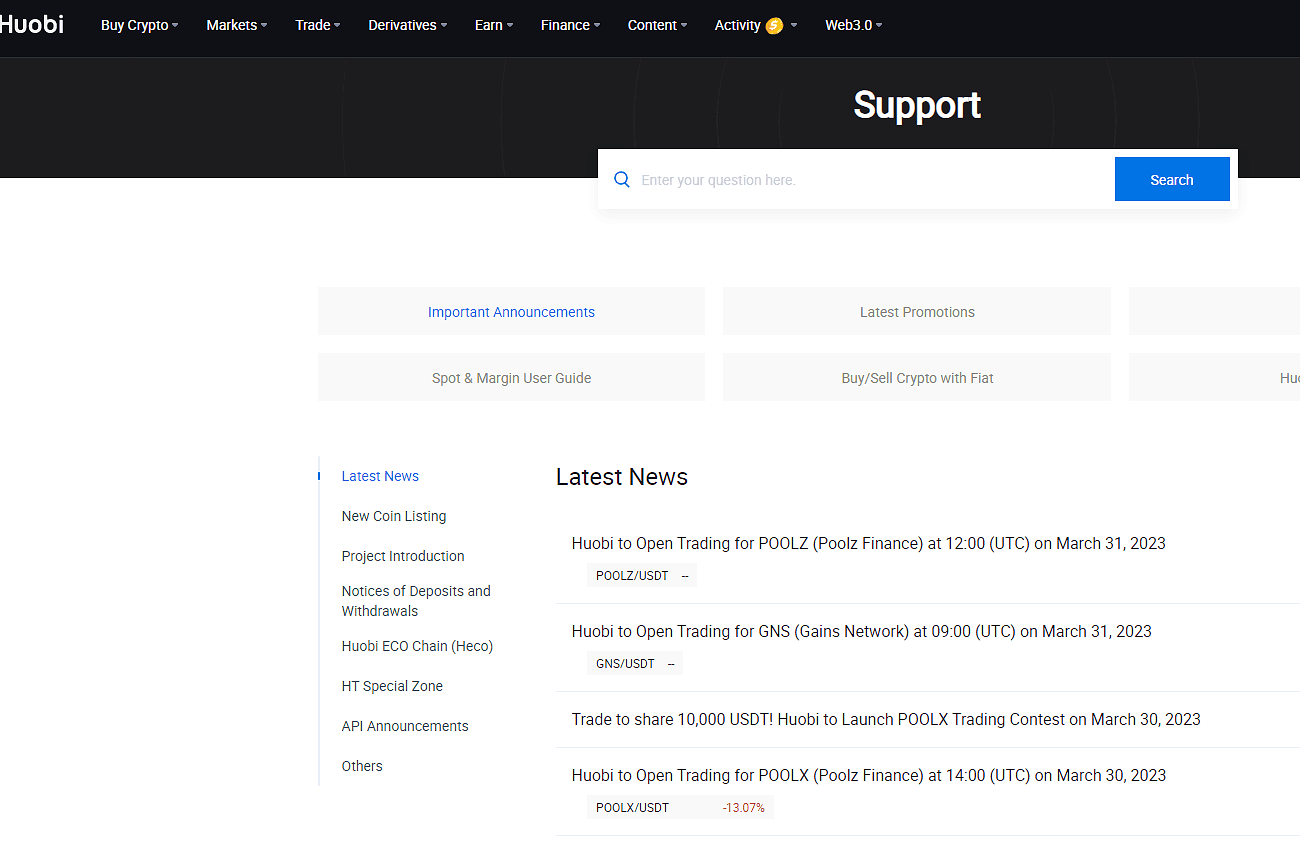Open the Web3.0 menu
1300x842 pixels.
(849, 25)
